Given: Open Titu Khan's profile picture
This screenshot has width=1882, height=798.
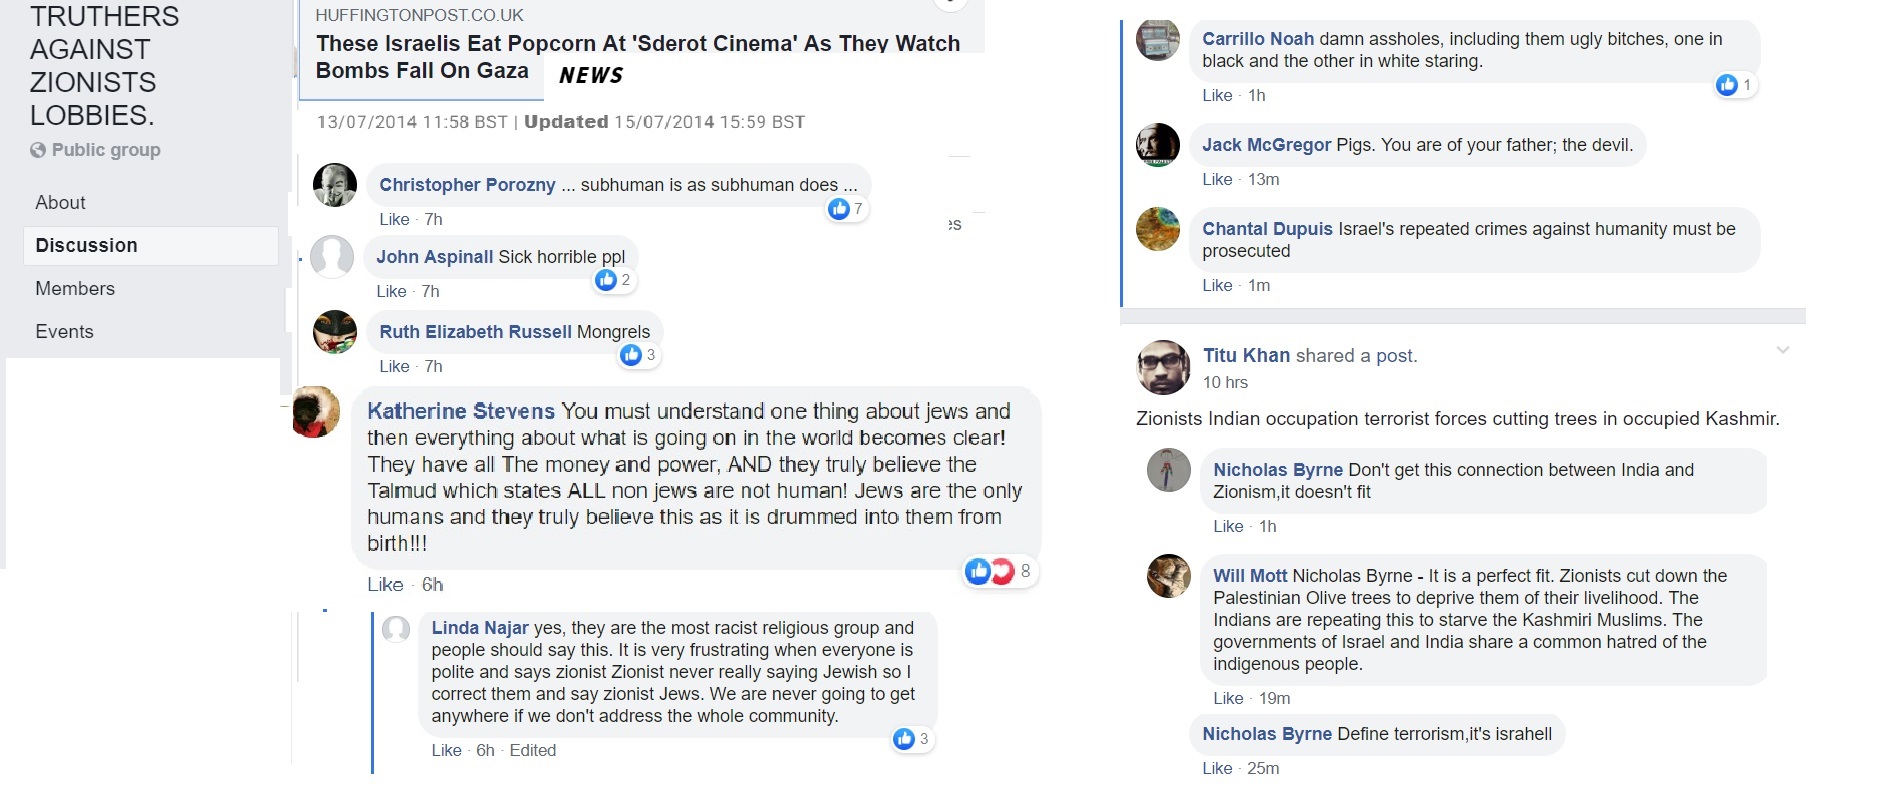Looking at the screenshot, I should coord(1163,367).
